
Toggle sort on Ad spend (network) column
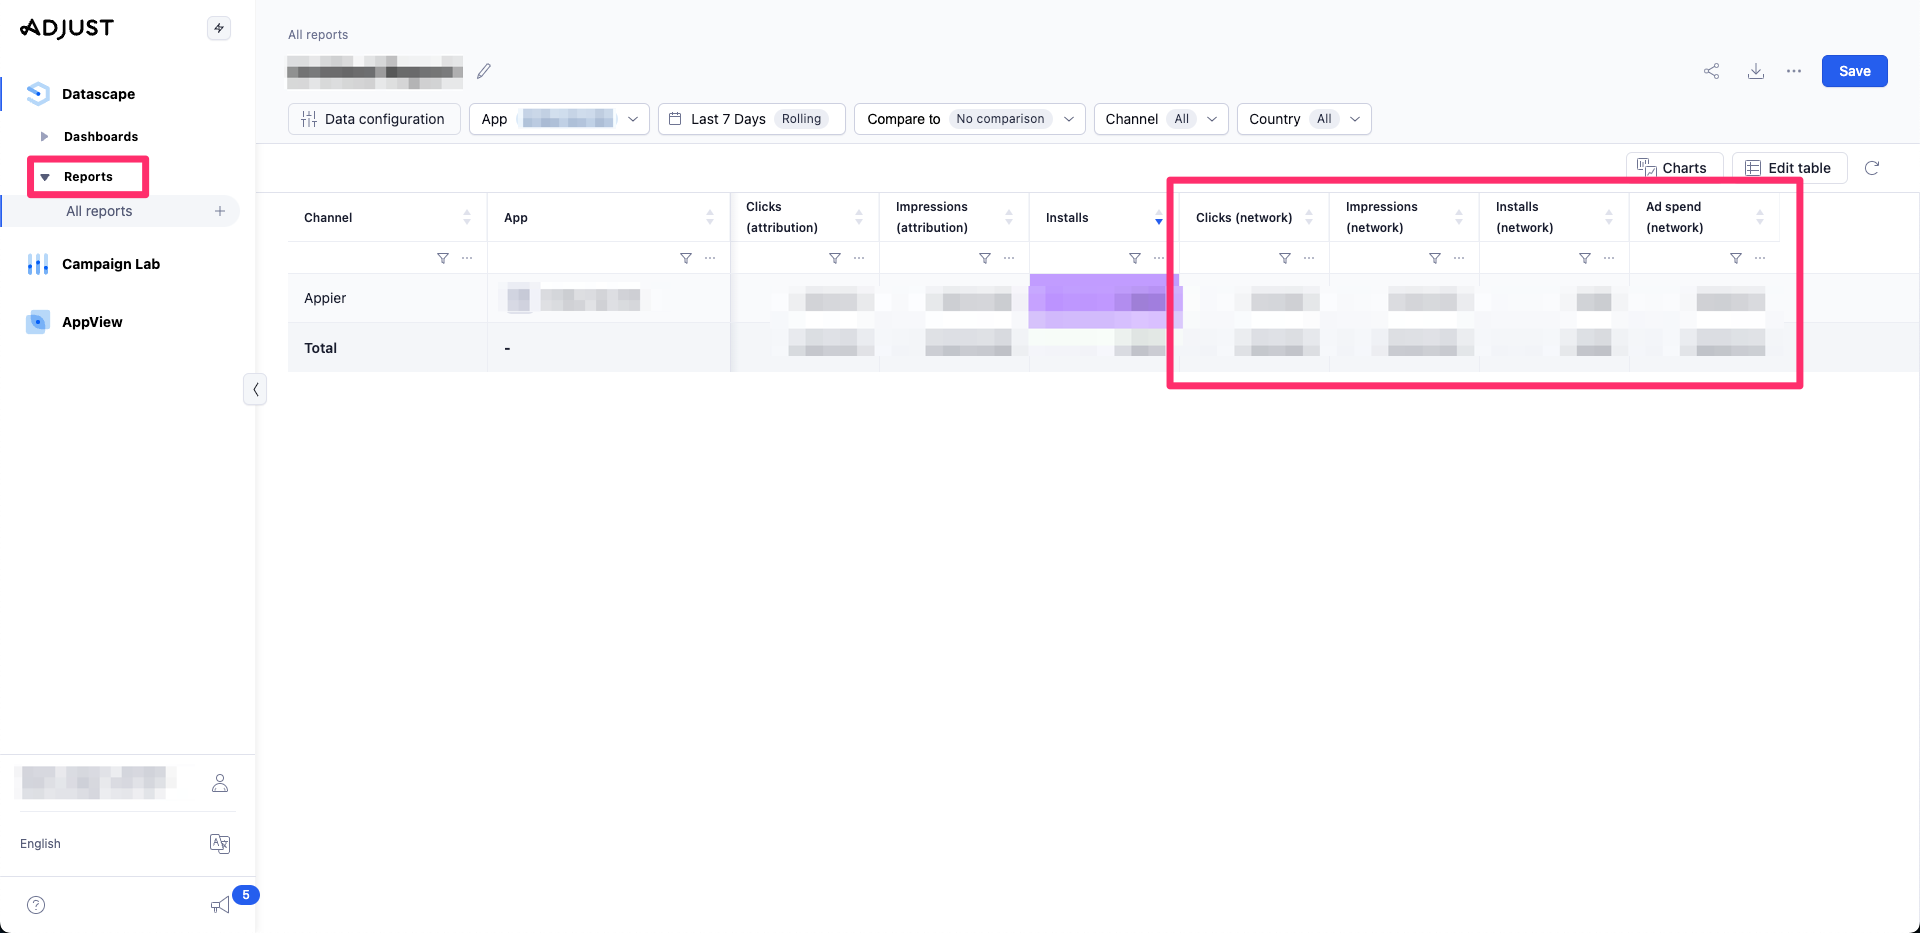1759,217
